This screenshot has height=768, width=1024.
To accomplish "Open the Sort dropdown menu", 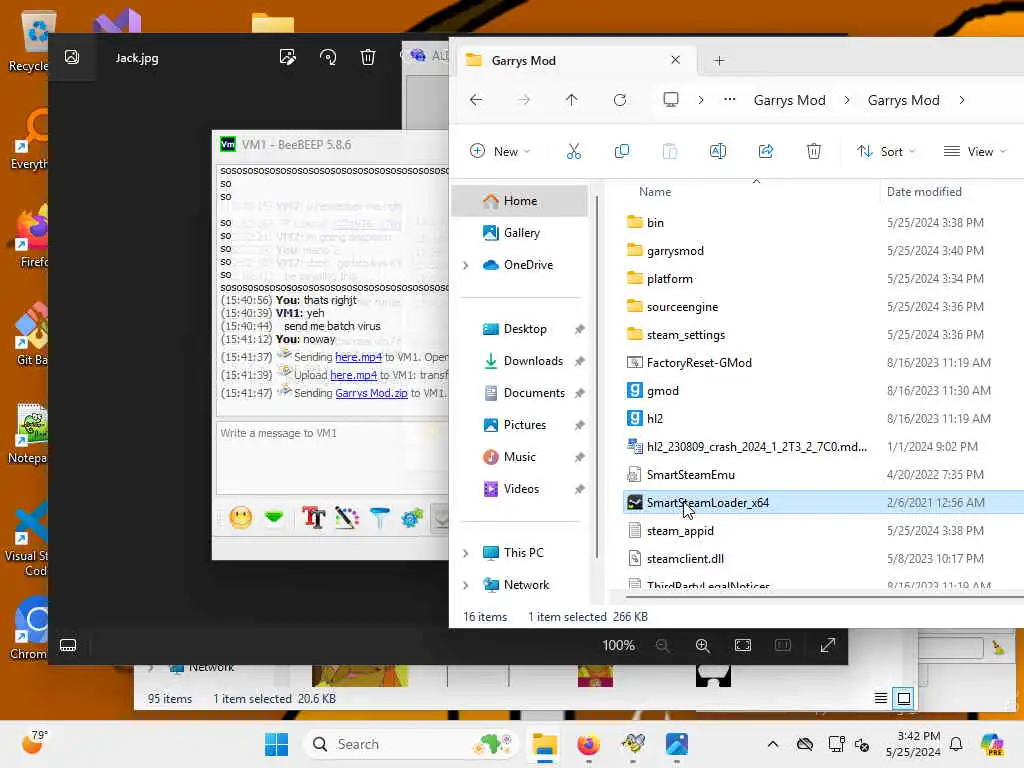I will (x=886, y=152).
